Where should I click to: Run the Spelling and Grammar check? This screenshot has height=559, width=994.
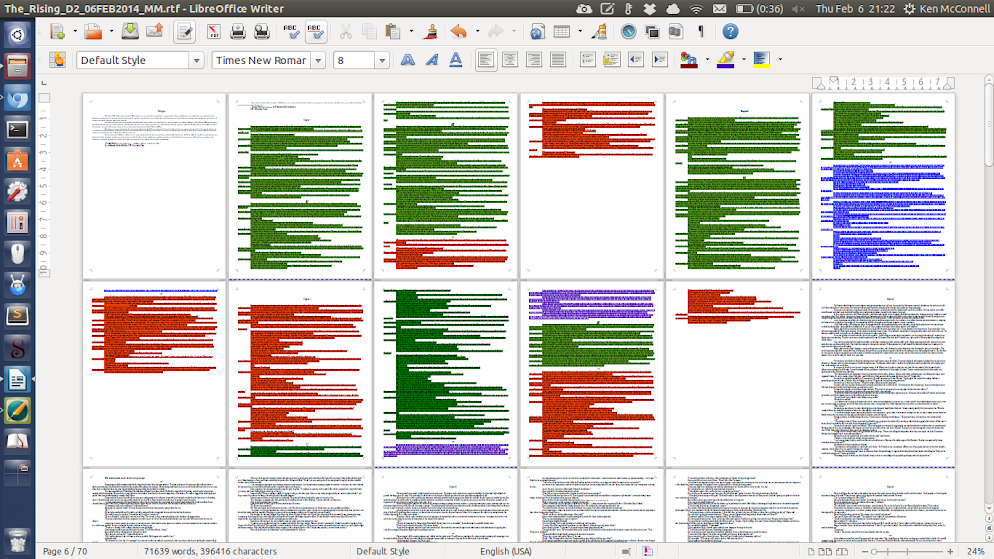(x=291, y=32)
